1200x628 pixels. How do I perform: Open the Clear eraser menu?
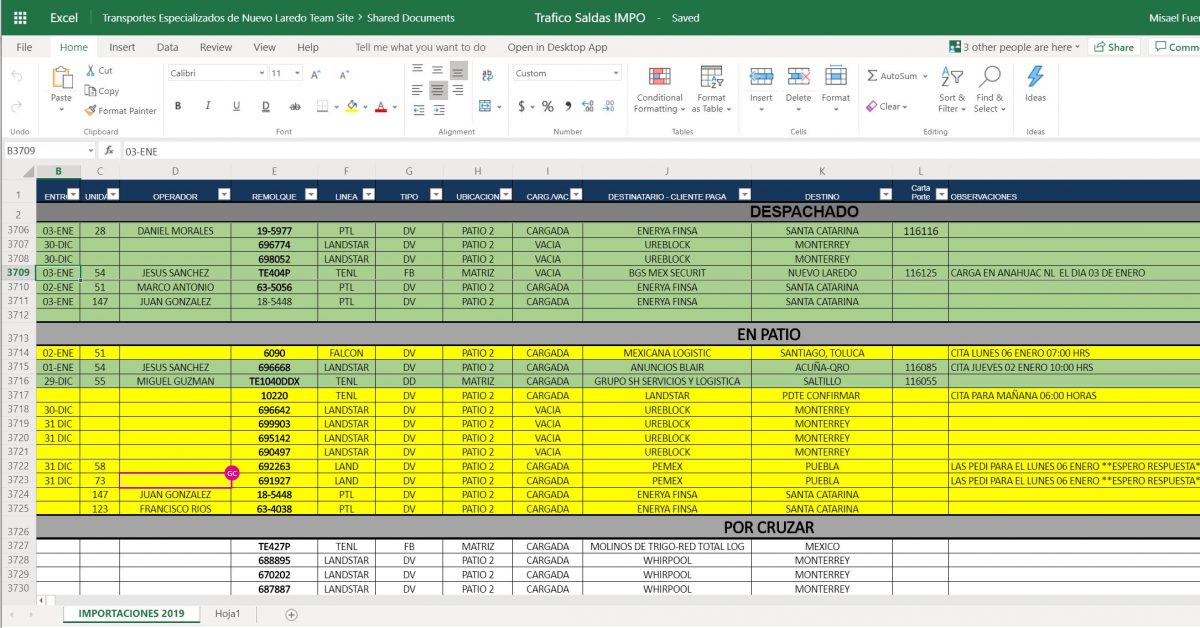tap(886, 106)
